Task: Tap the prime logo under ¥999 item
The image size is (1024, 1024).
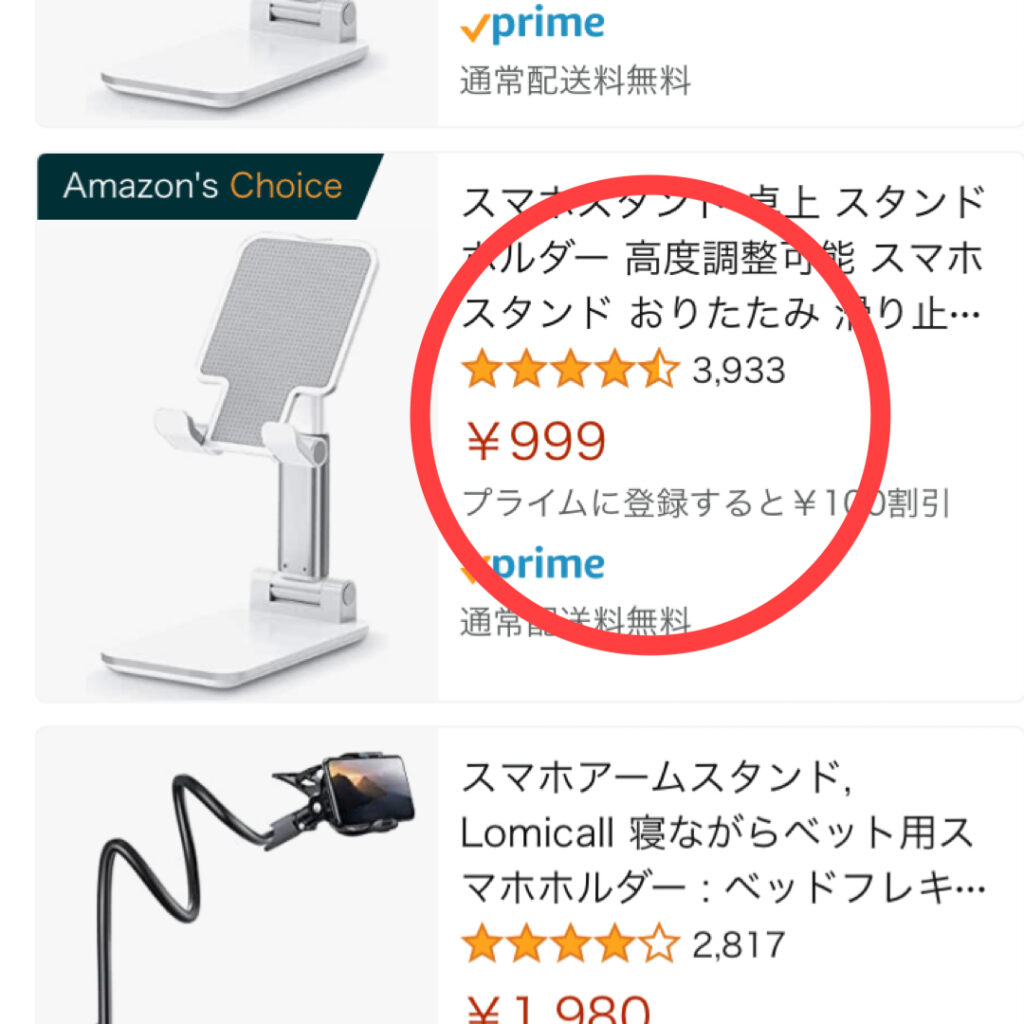Action: [533, 564]
